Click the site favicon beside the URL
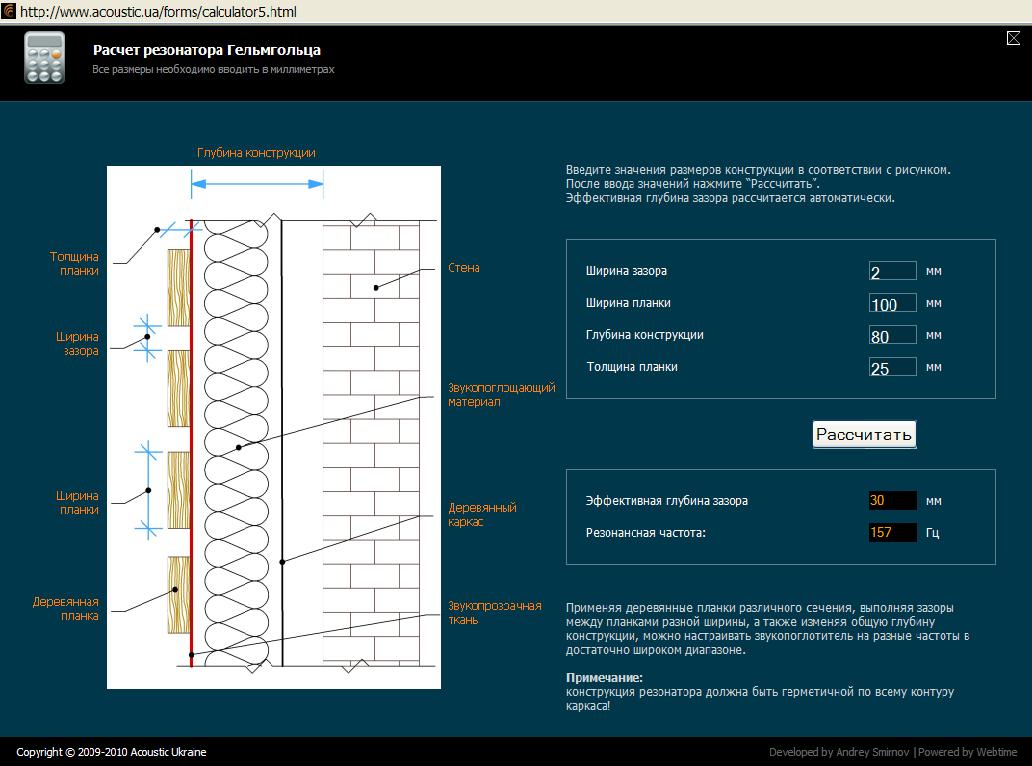The image size is (1032, 766). coord(9,12)
